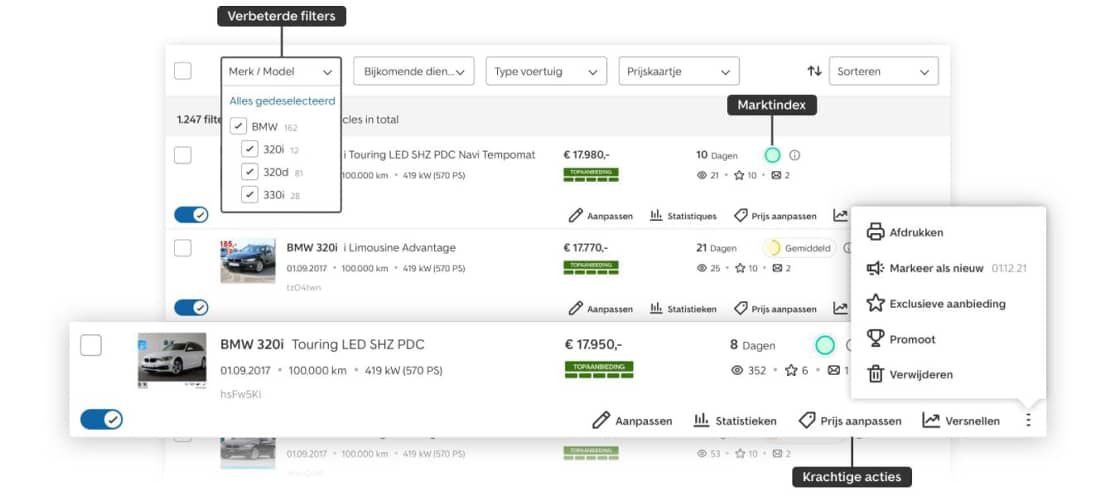The height and width of the screenshot is (501, 1100).
Task: Open the Type voertuig dropdown
Action: tap(546, 71)
